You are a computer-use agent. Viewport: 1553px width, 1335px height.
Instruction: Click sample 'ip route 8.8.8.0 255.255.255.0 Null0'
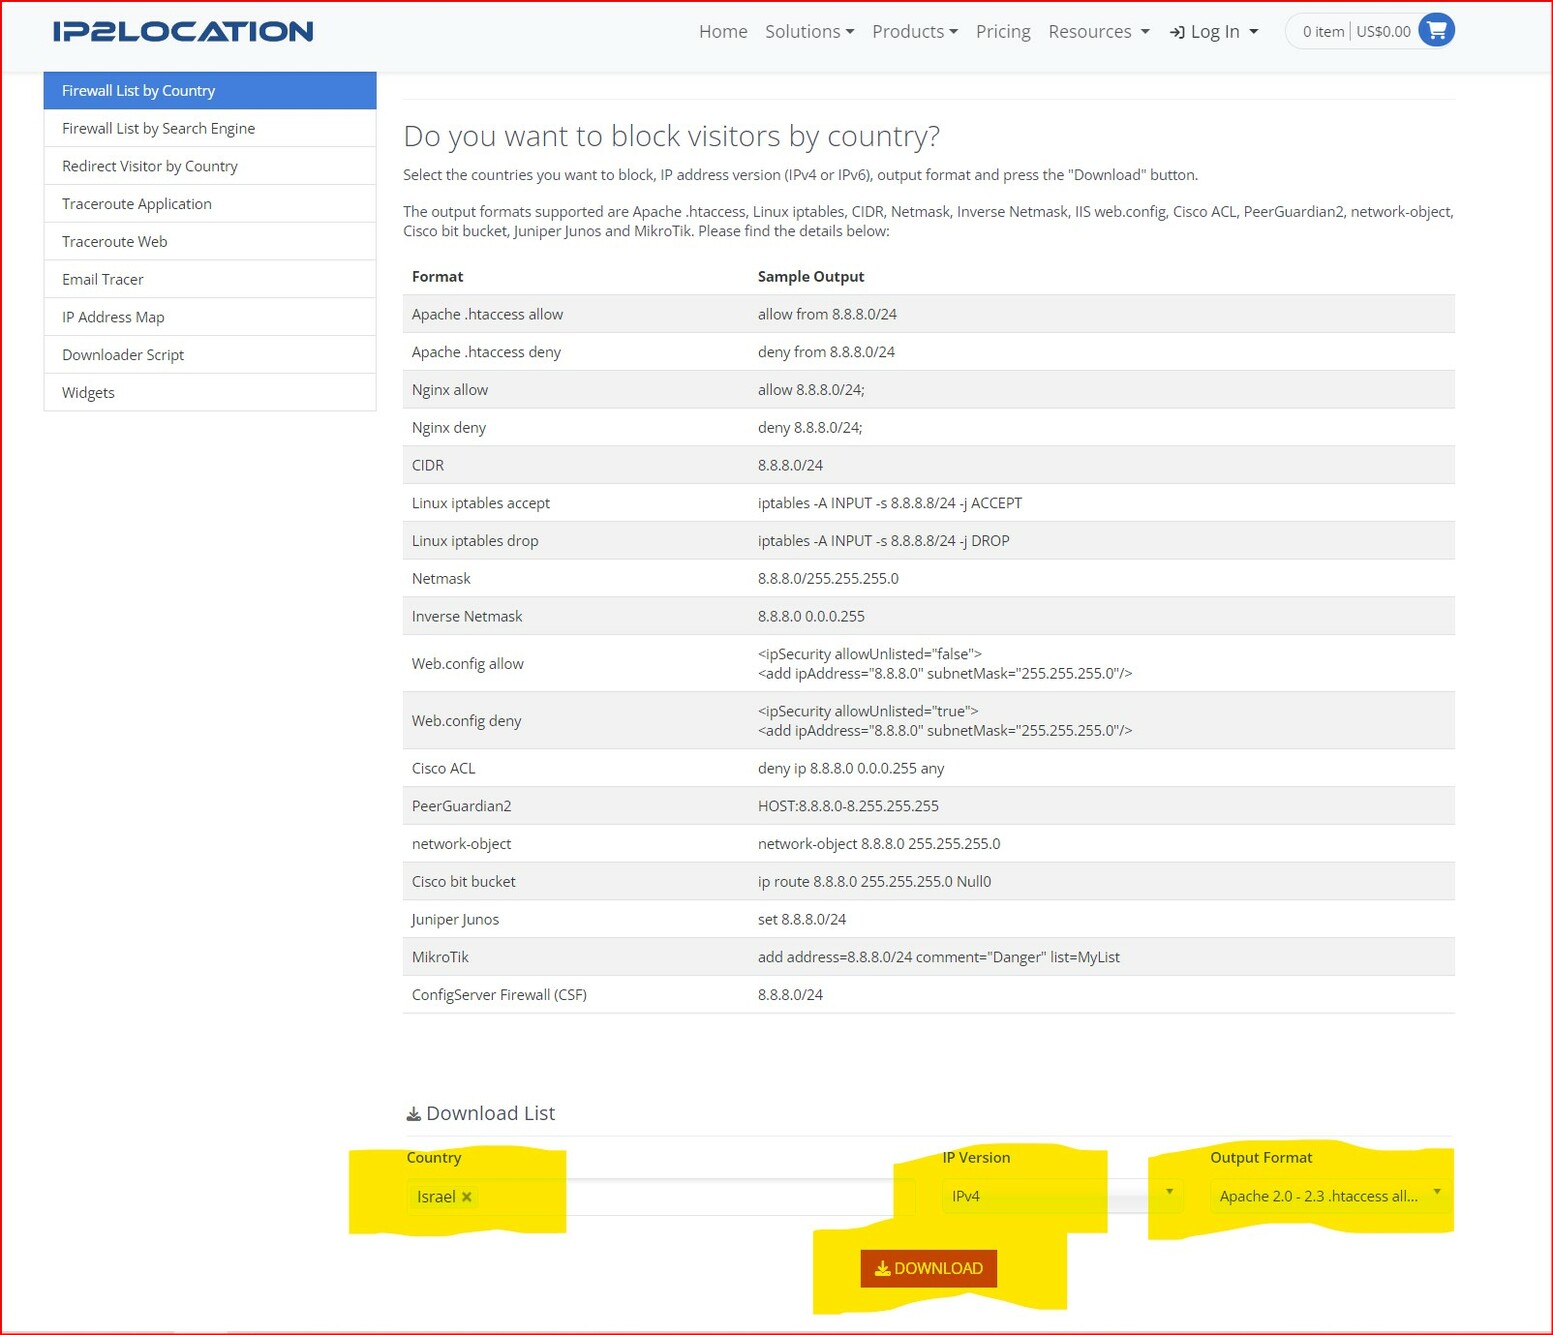(x=875, y=882)
